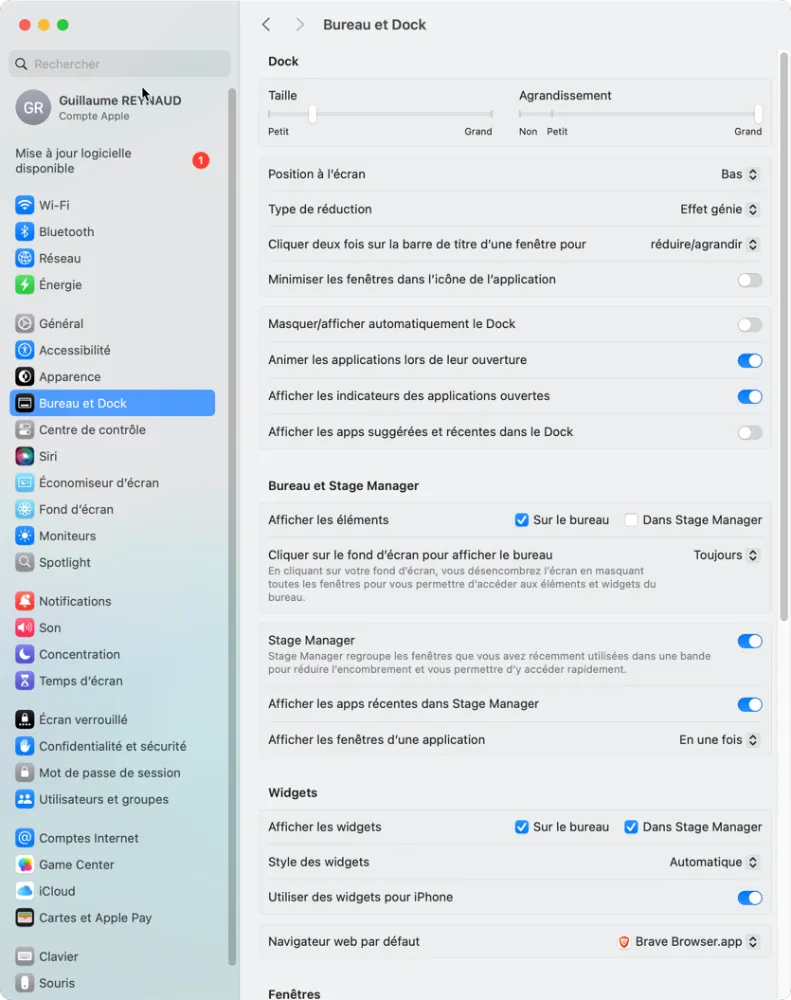Uncheck Afficher les éléments Sur le bureau

[521, 520]
